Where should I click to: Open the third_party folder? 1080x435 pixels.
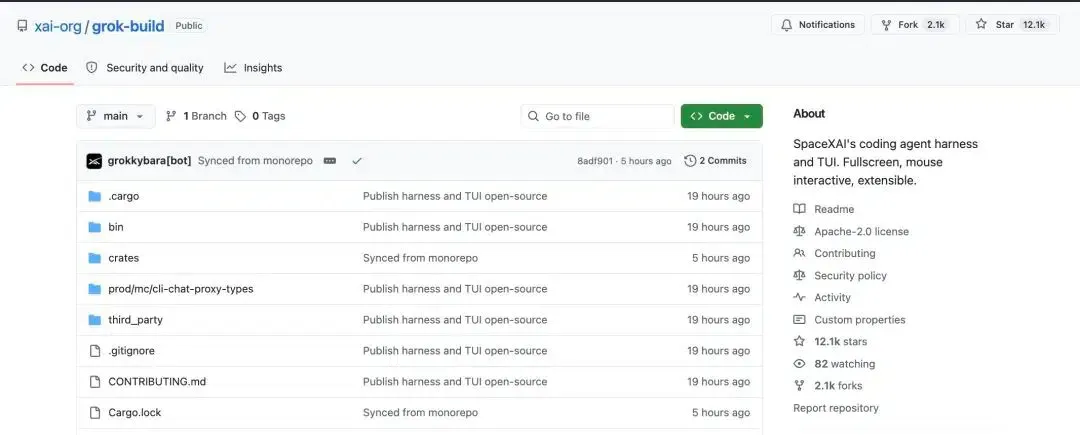click(x=135, y=320)
